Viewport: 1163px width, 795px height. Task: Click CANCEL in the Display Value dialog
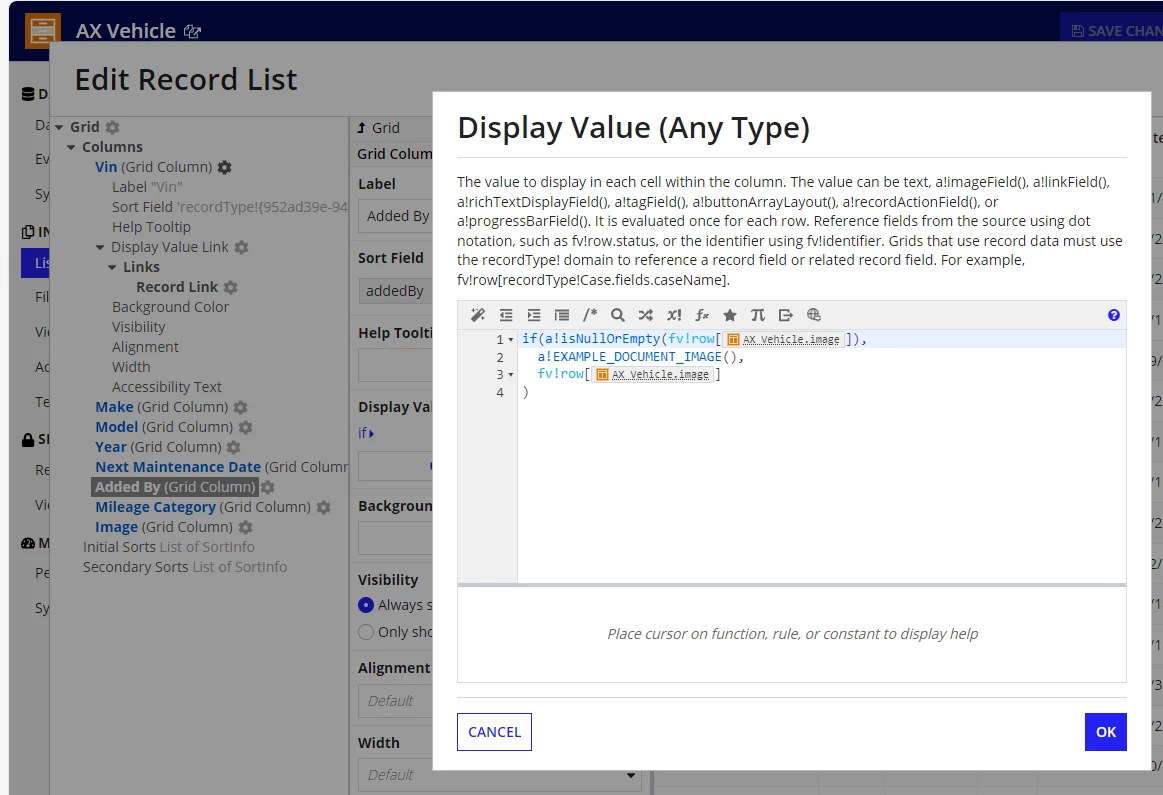[x=494, y=732]
